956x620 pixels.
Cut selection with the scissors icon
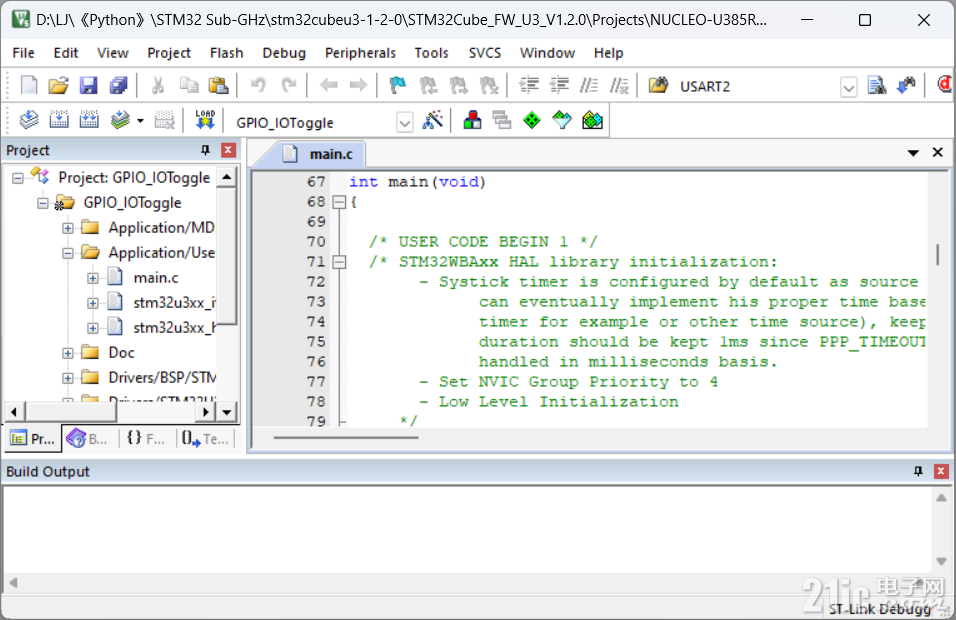point(158,85)
